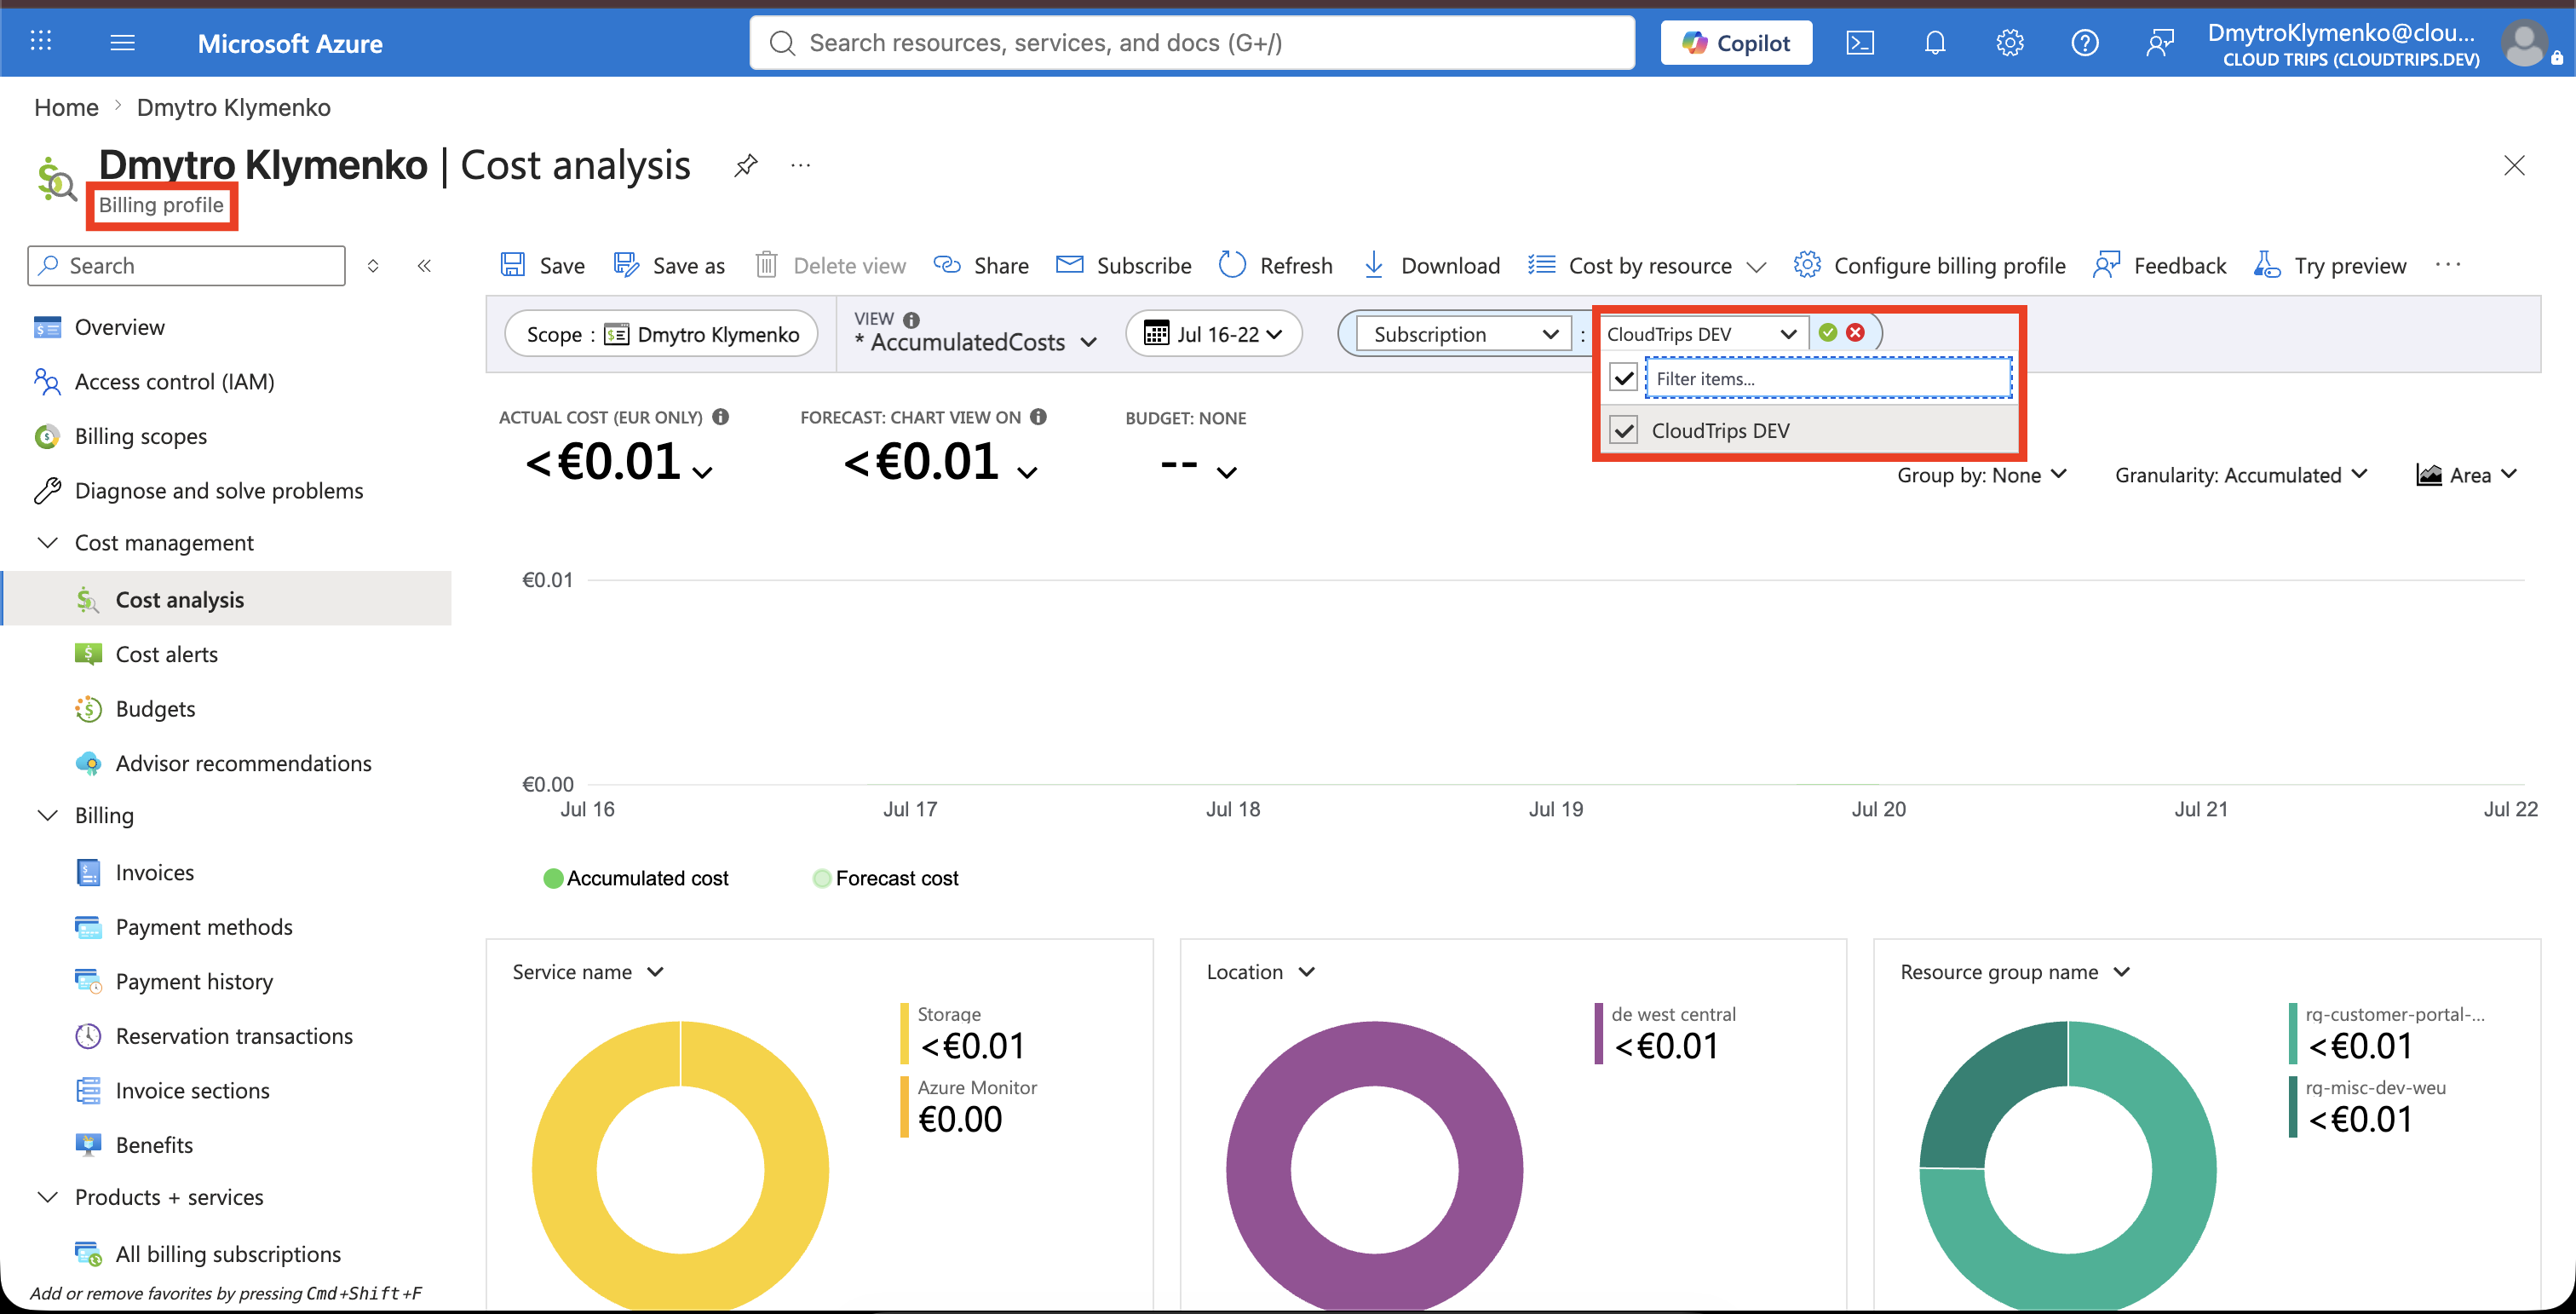Collapse the sidebar with double chevron

(424, 265)
